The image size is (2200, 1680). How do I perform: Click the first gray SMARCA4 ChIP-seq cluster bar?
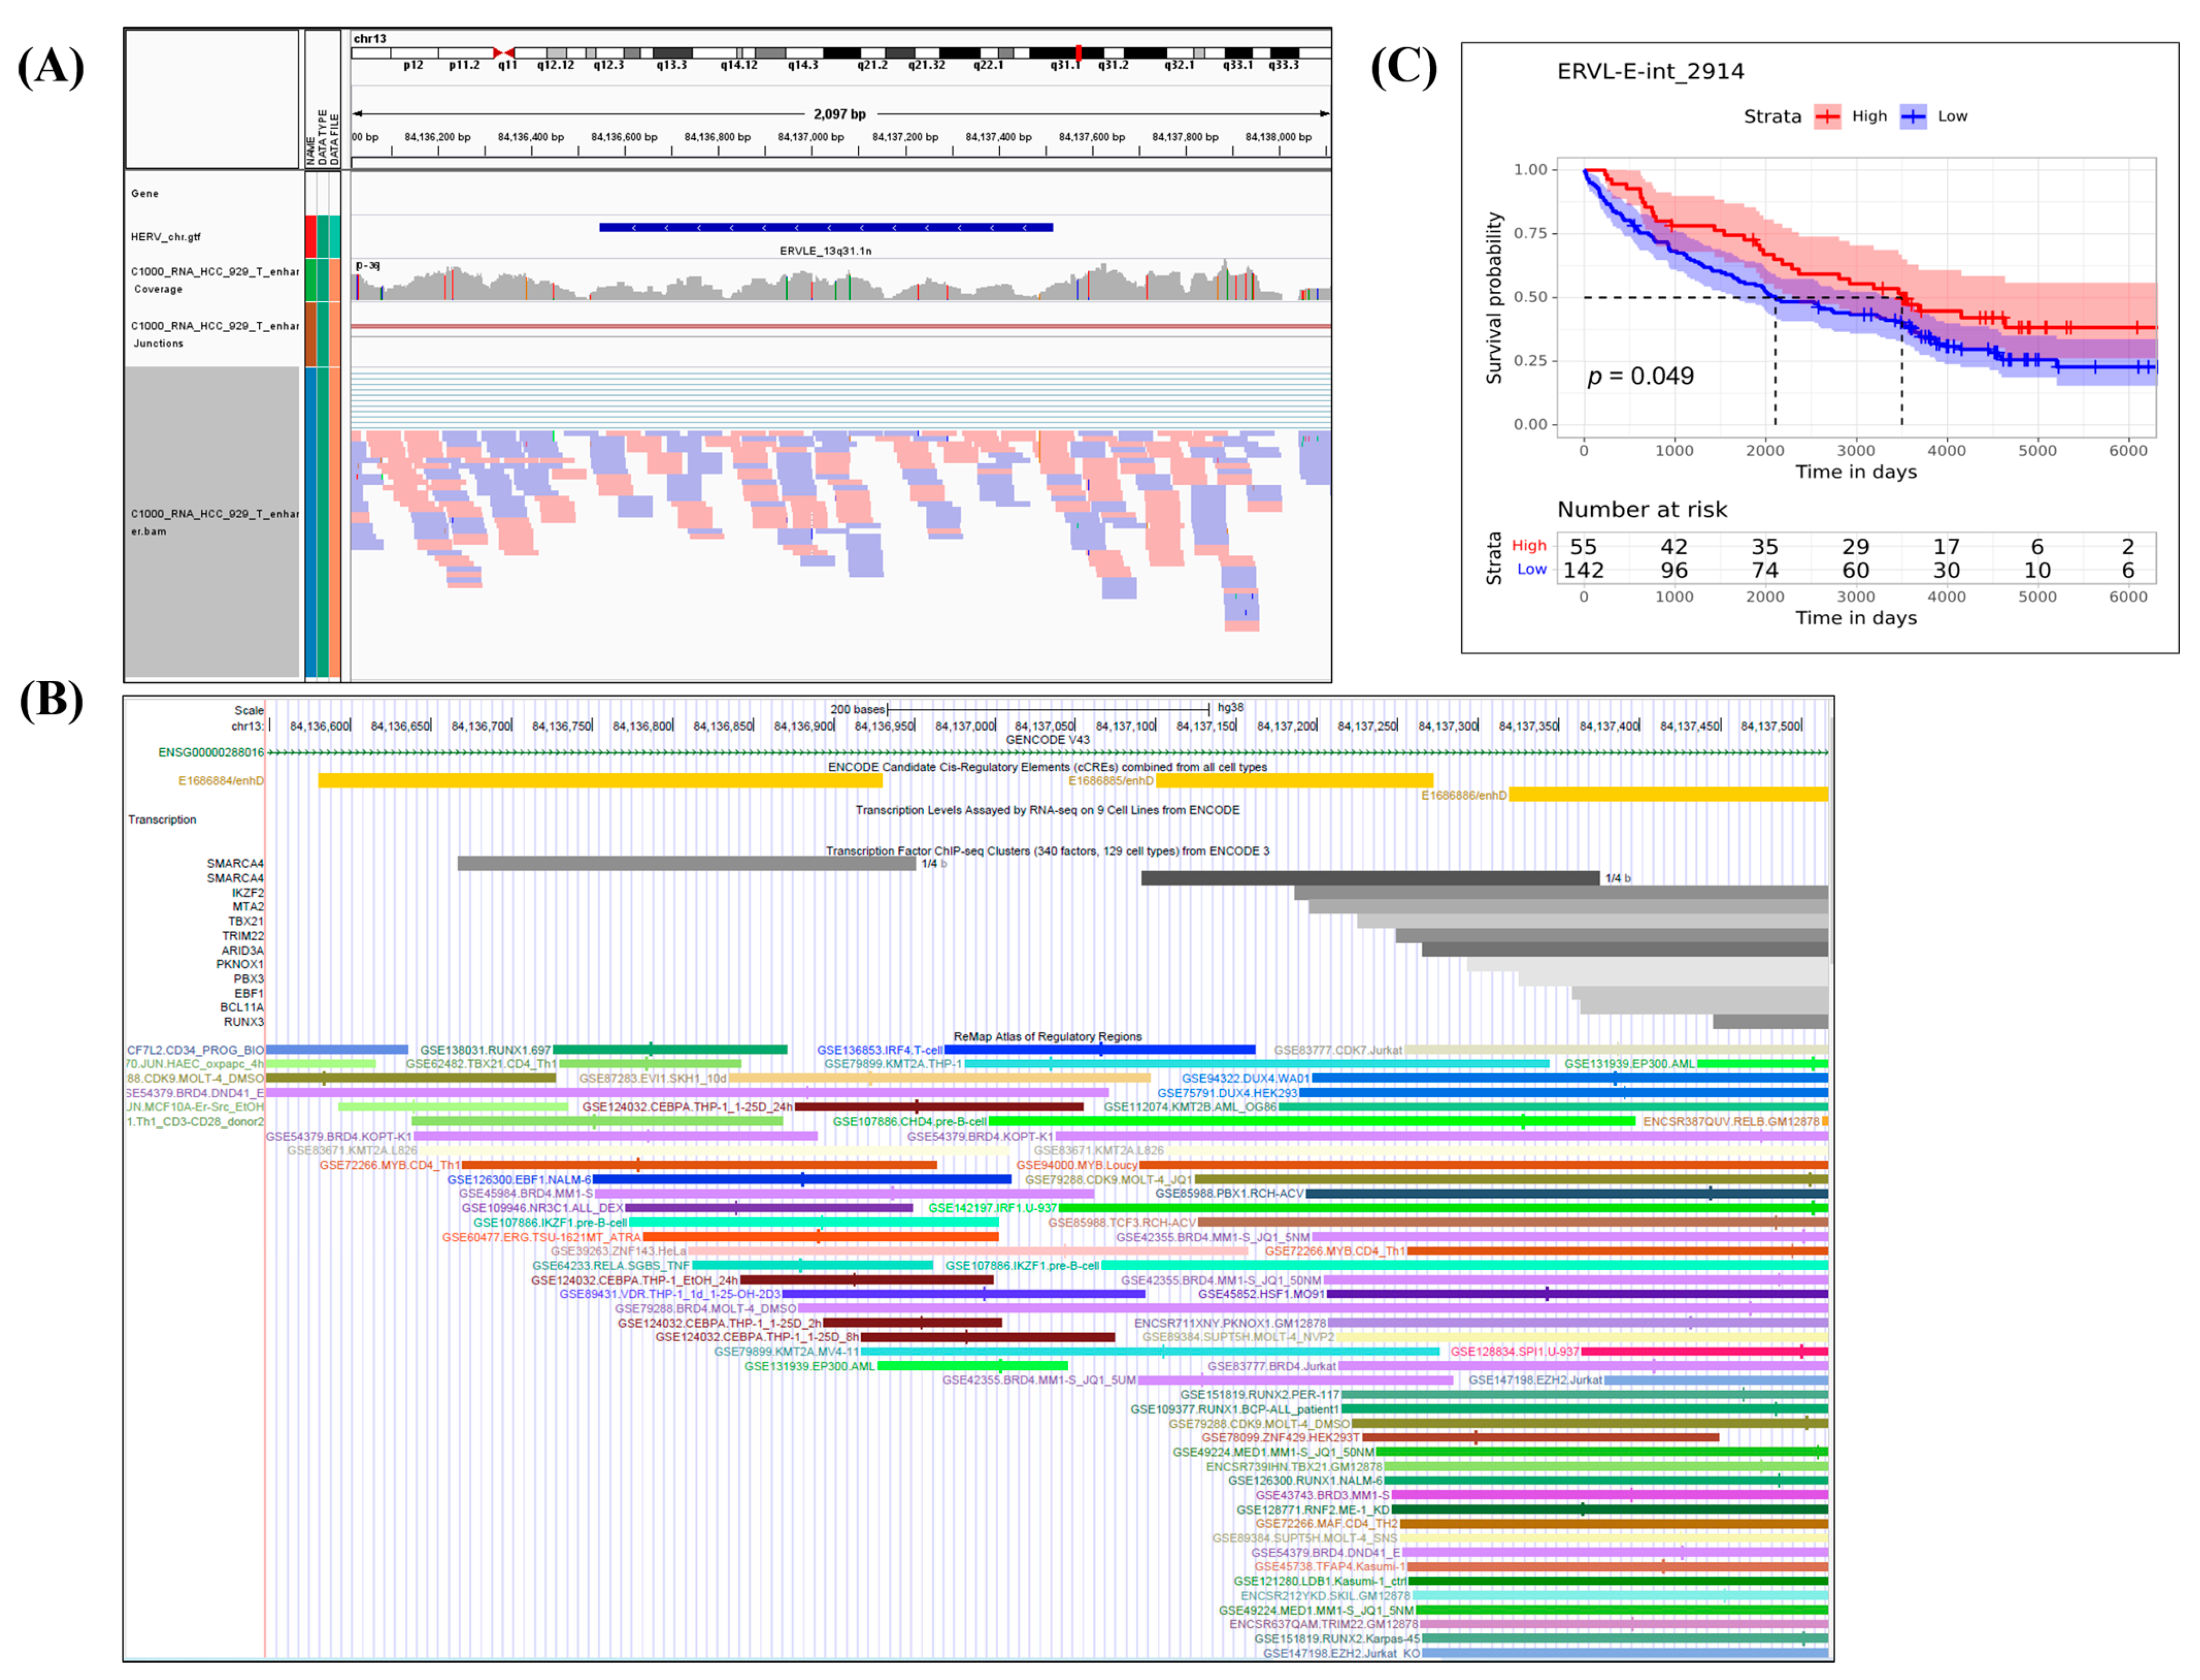point(686,863)
